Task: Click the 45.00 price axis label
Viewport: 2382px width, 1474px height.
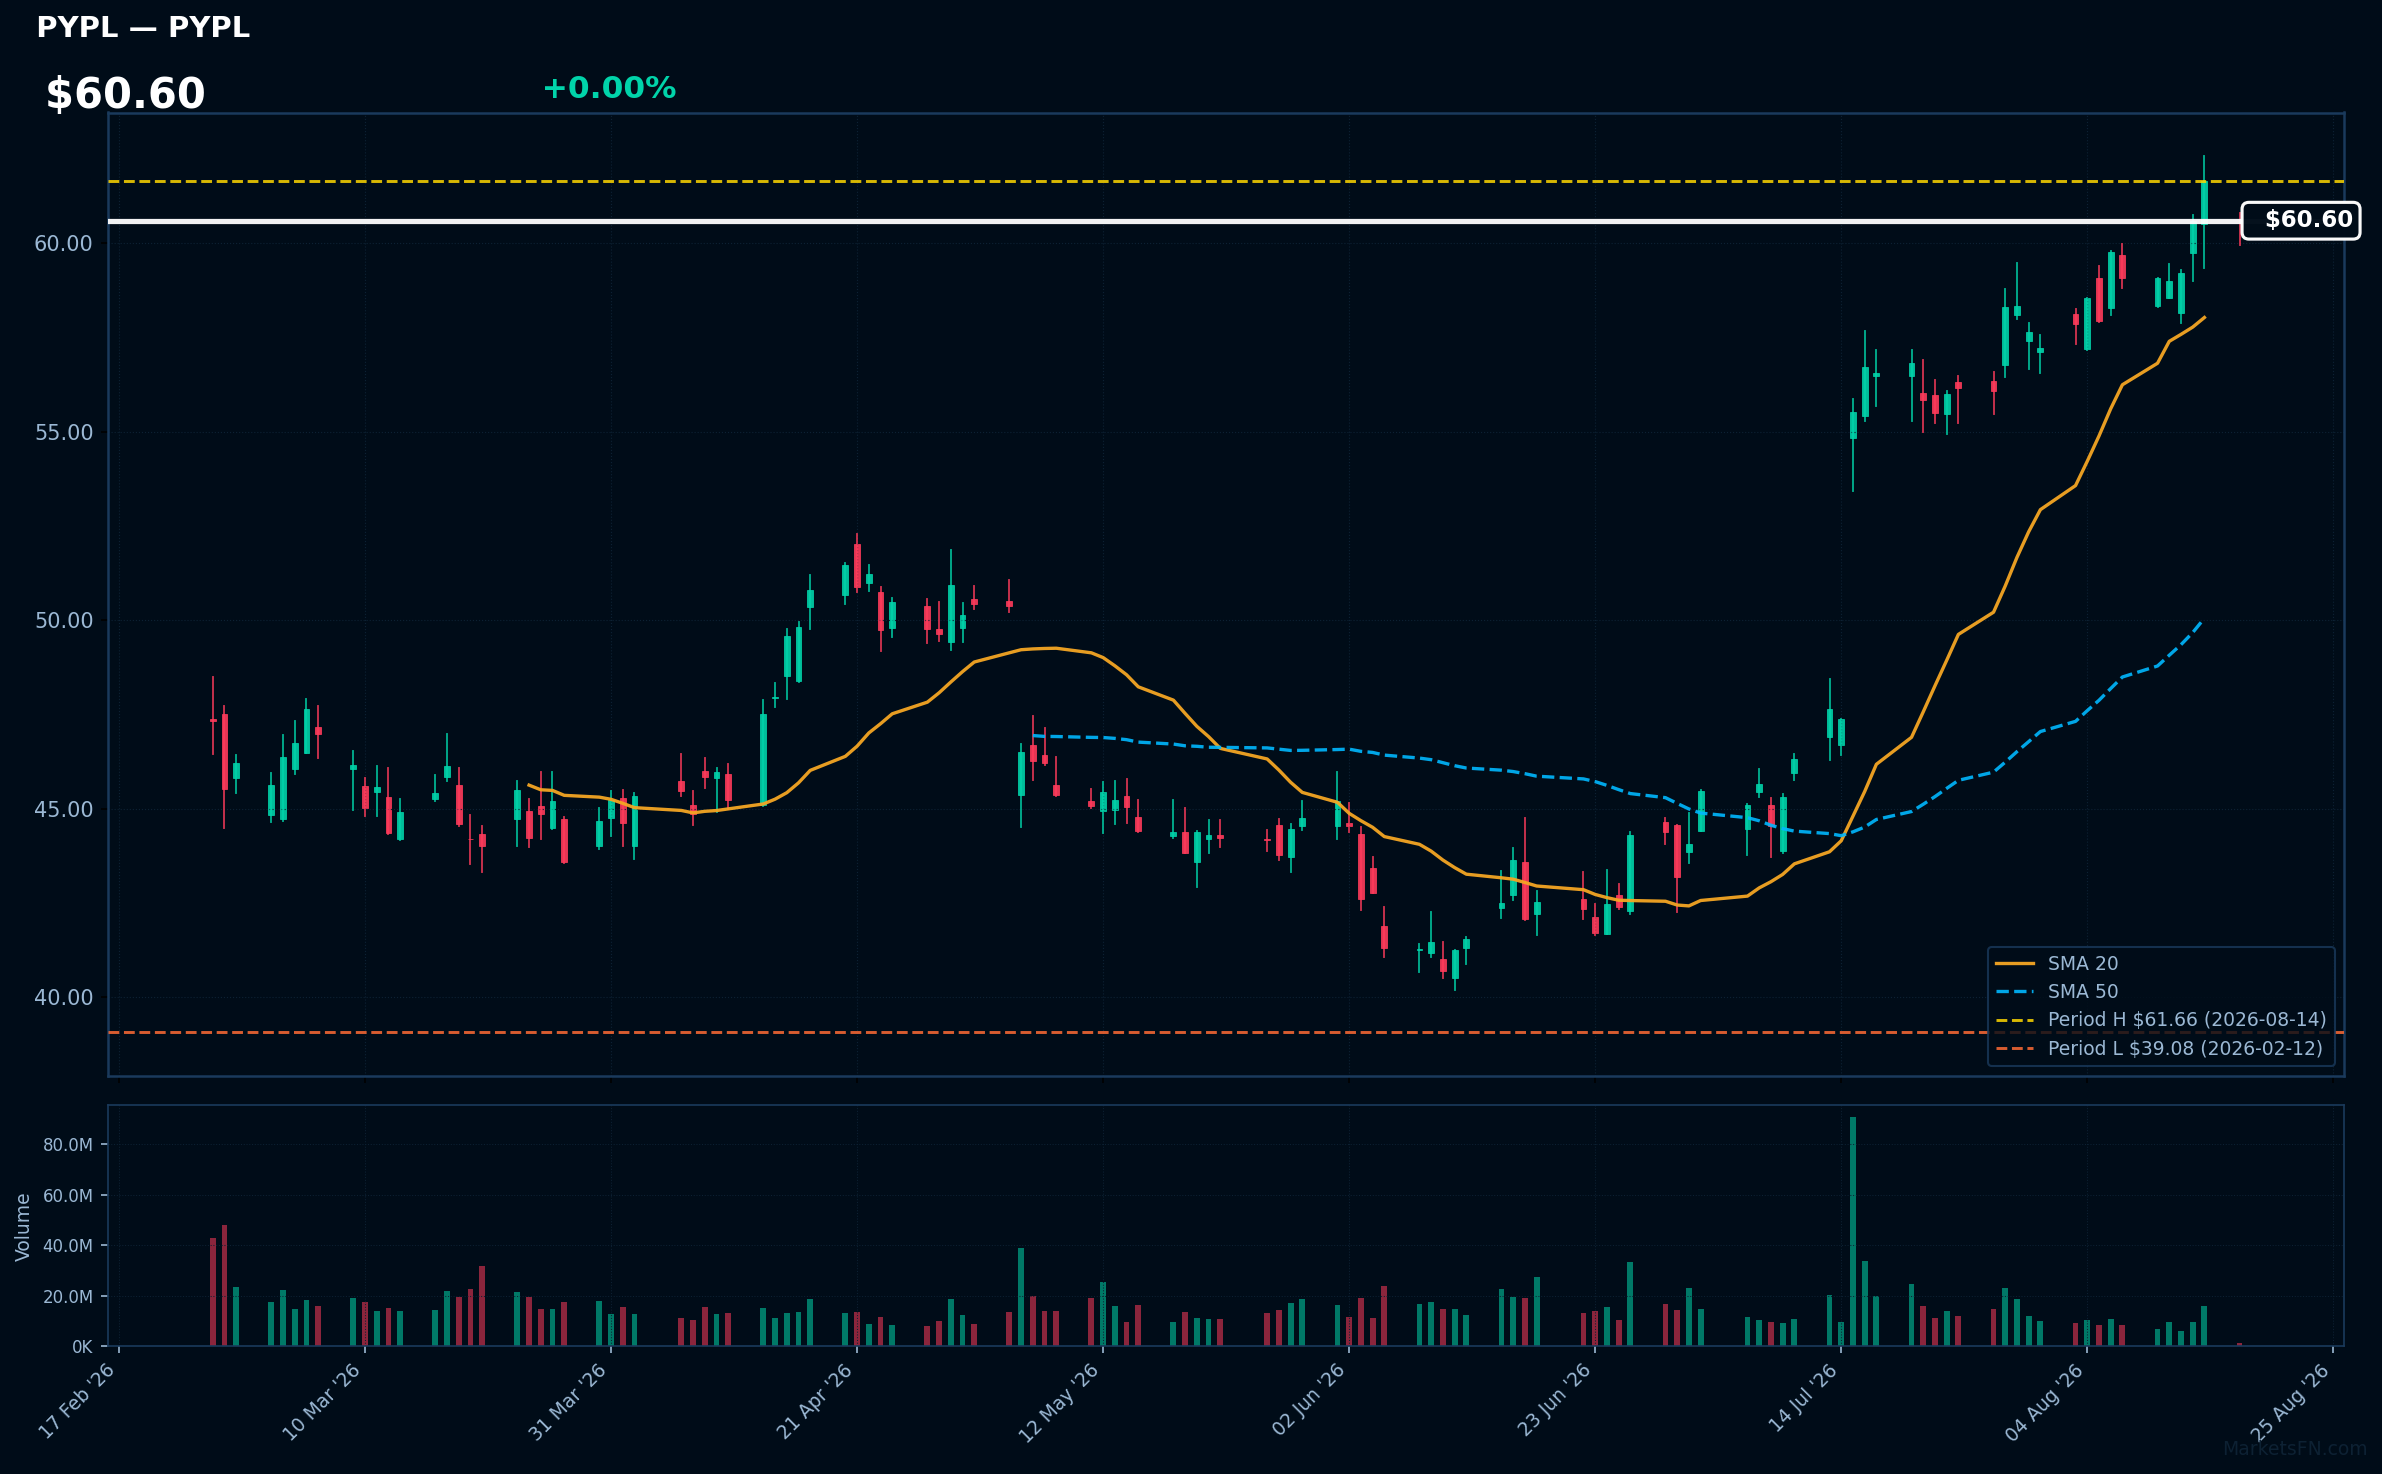Action: (x=63, y=810)
